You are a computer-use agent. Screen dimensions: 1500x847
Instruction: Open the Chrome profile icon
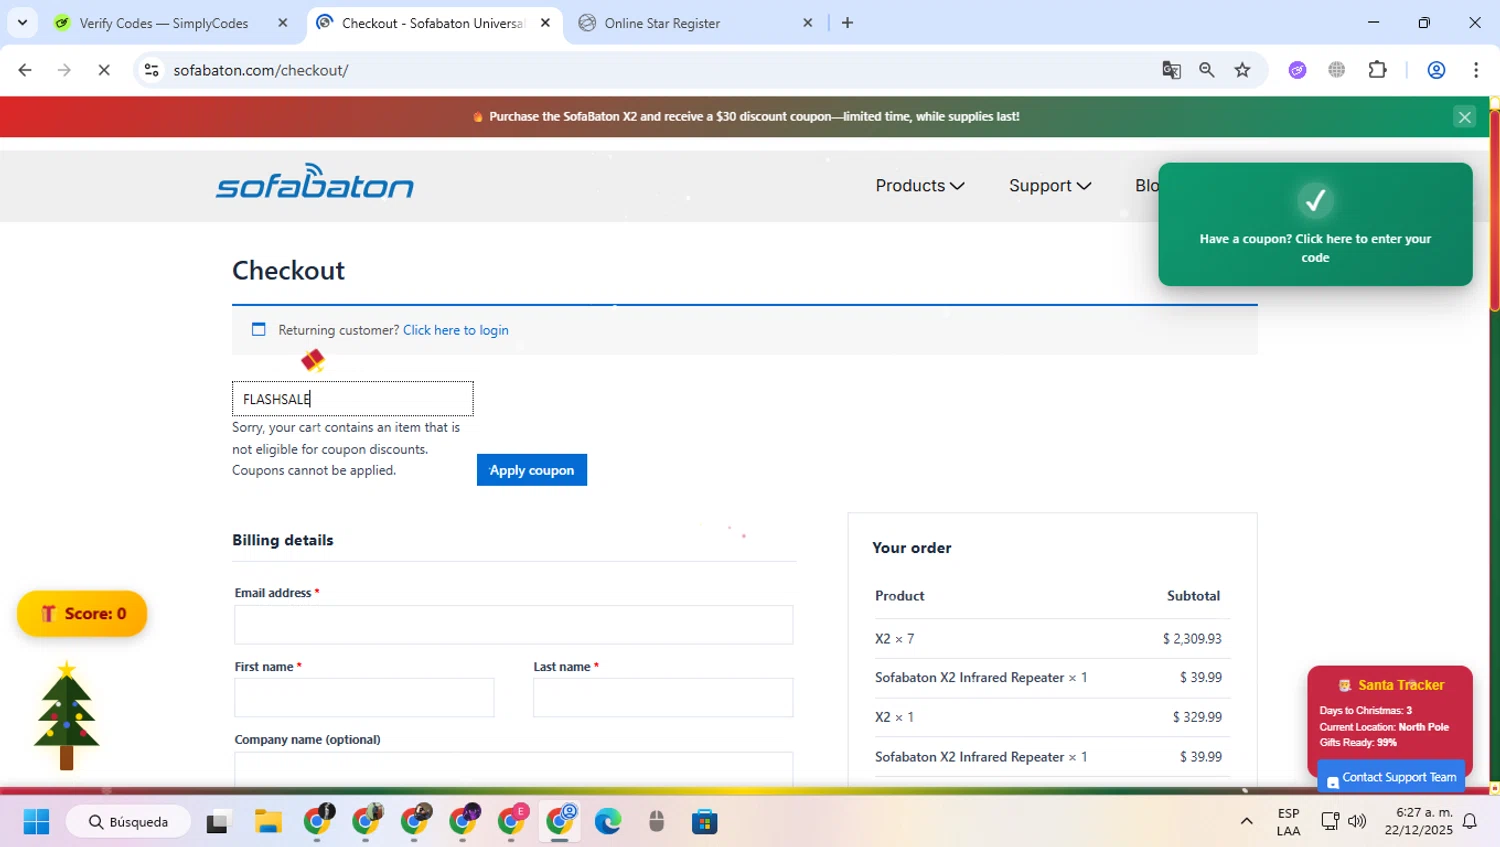pyautogui.click(x=1436, y=70)
